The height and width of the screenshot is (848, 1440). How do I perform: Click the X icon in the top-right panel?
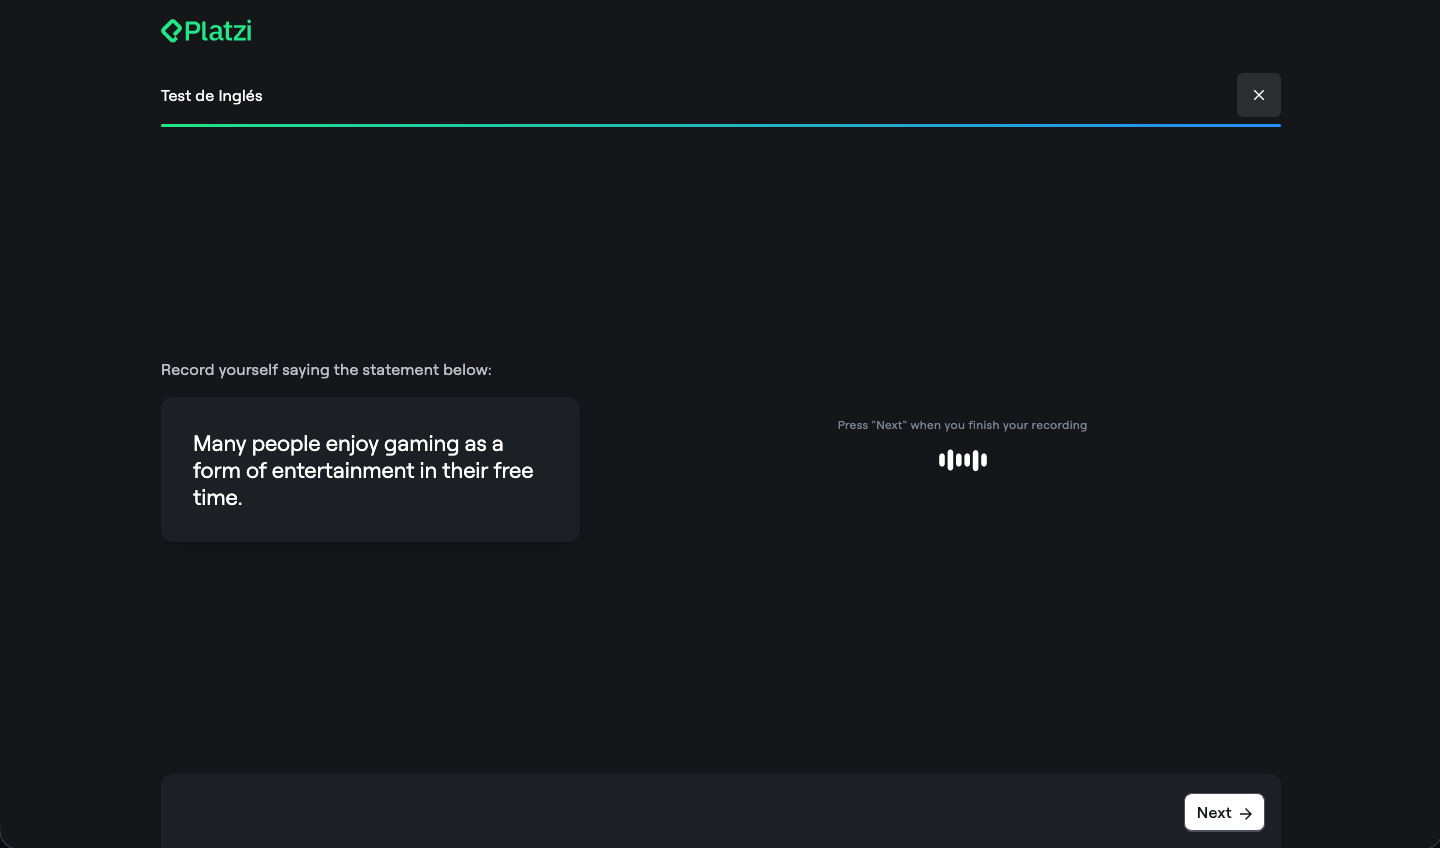pos(1258,95)
